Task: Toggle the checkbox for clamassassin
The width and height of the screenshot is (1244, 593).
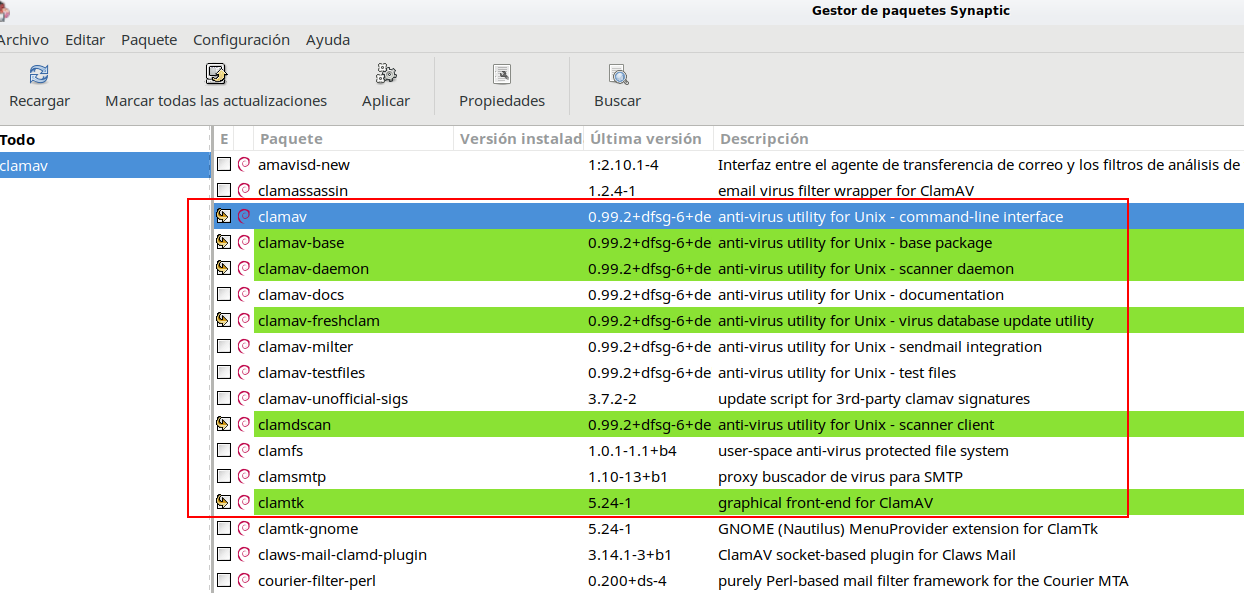Action: click(x=224, y=190)
